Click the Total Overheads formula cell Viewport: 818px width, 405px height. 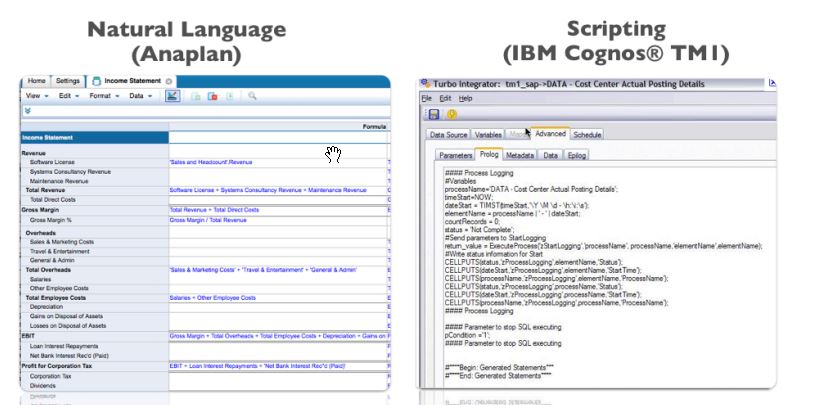(278, 270)
